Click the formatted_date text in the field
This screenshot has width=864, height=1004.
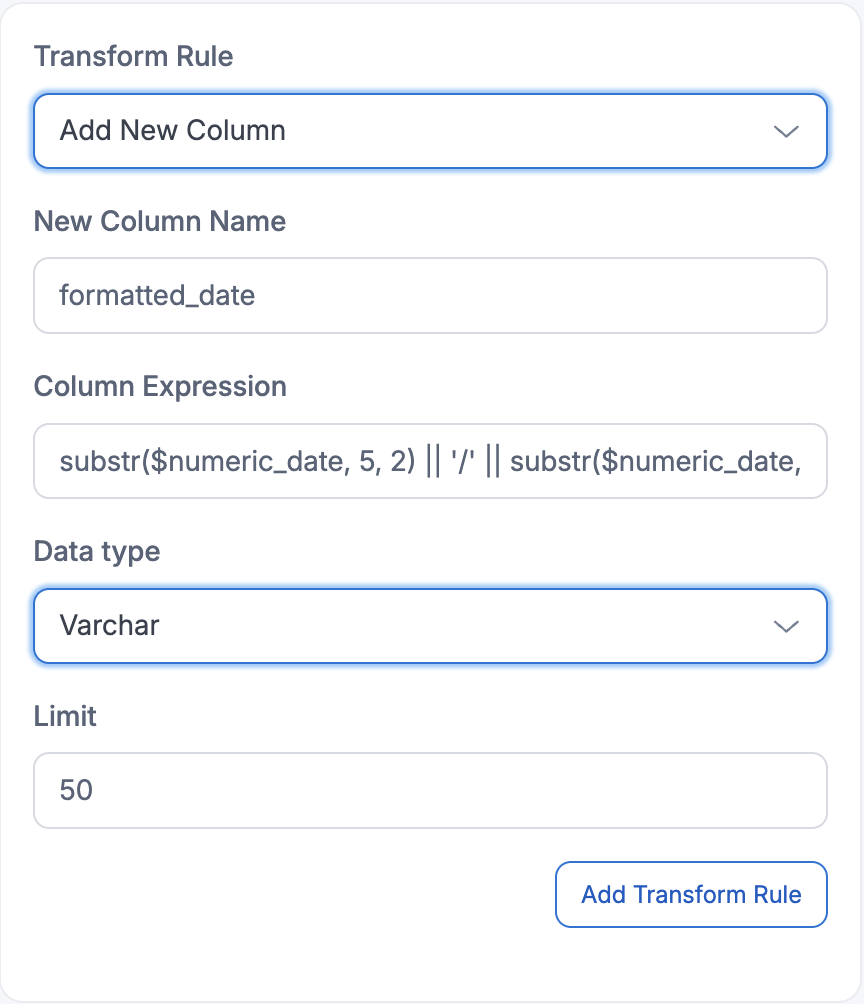[x=157, y=296]
